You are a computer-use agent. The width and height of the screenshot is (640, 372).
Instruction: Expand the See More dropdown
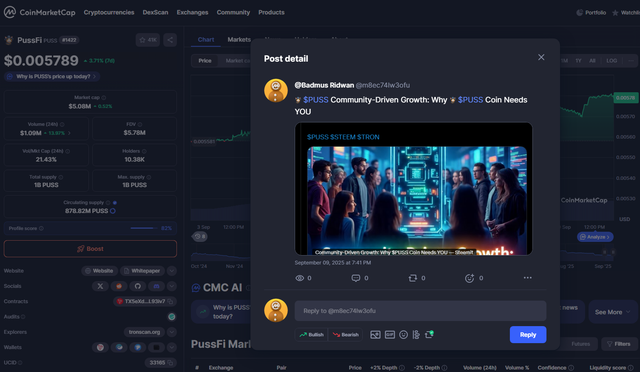pyautogui.click(x=613, y=312)
